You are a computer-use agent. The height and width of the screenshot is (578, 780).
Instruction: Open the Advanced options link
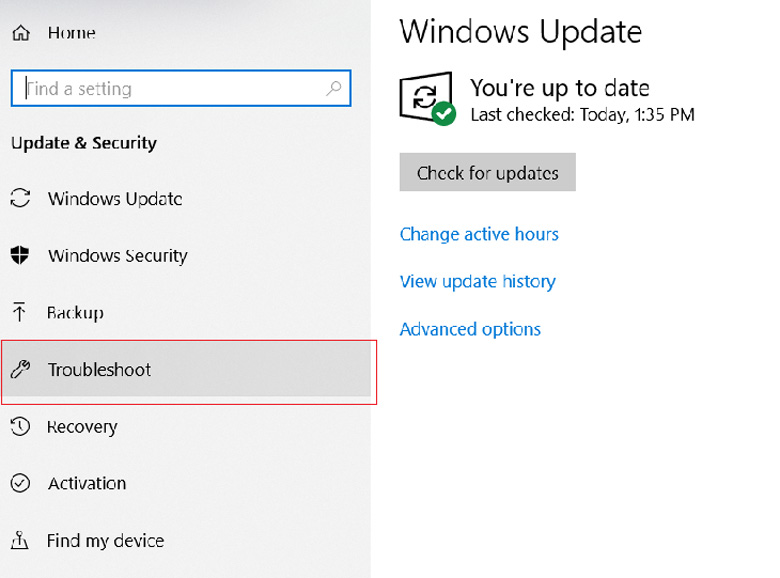[470, 329]
